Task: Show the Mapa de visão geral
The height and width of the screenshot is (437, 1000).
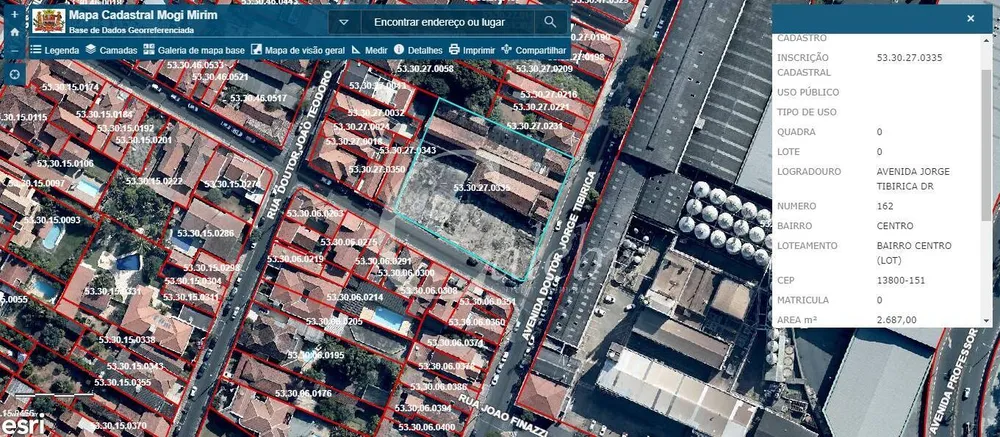Action: click(298, 50)
